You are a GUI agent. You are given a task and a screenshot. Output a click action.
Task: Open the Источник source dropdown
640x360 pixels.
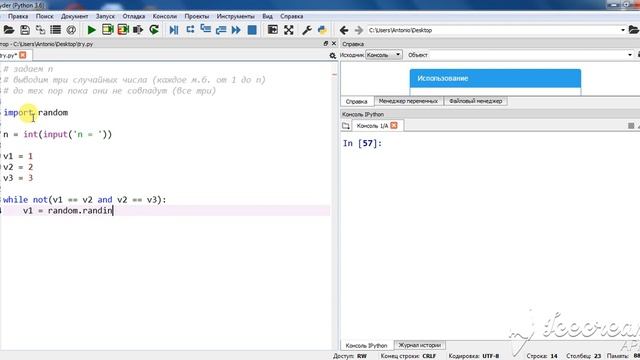click(x=384, y=55)
